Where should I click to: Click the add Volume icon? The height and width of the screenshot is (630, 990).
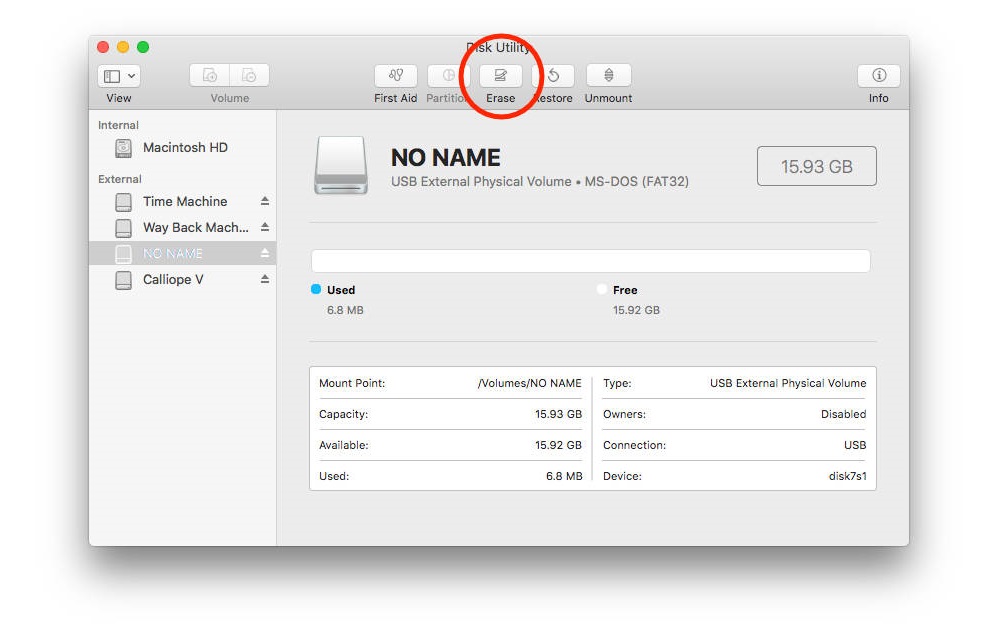[208, 75]
